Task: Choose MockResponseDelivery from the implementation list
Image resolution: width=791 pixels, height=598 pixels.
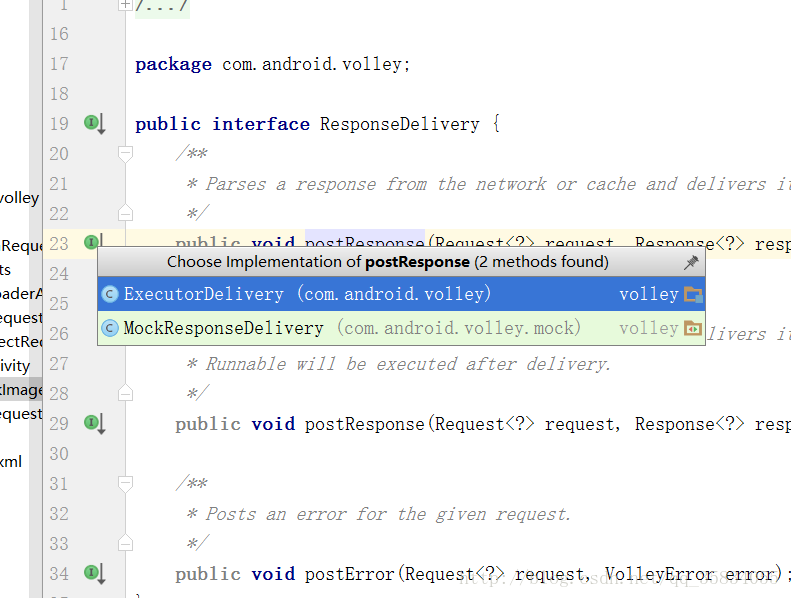Action: click(x=224, y=329)
